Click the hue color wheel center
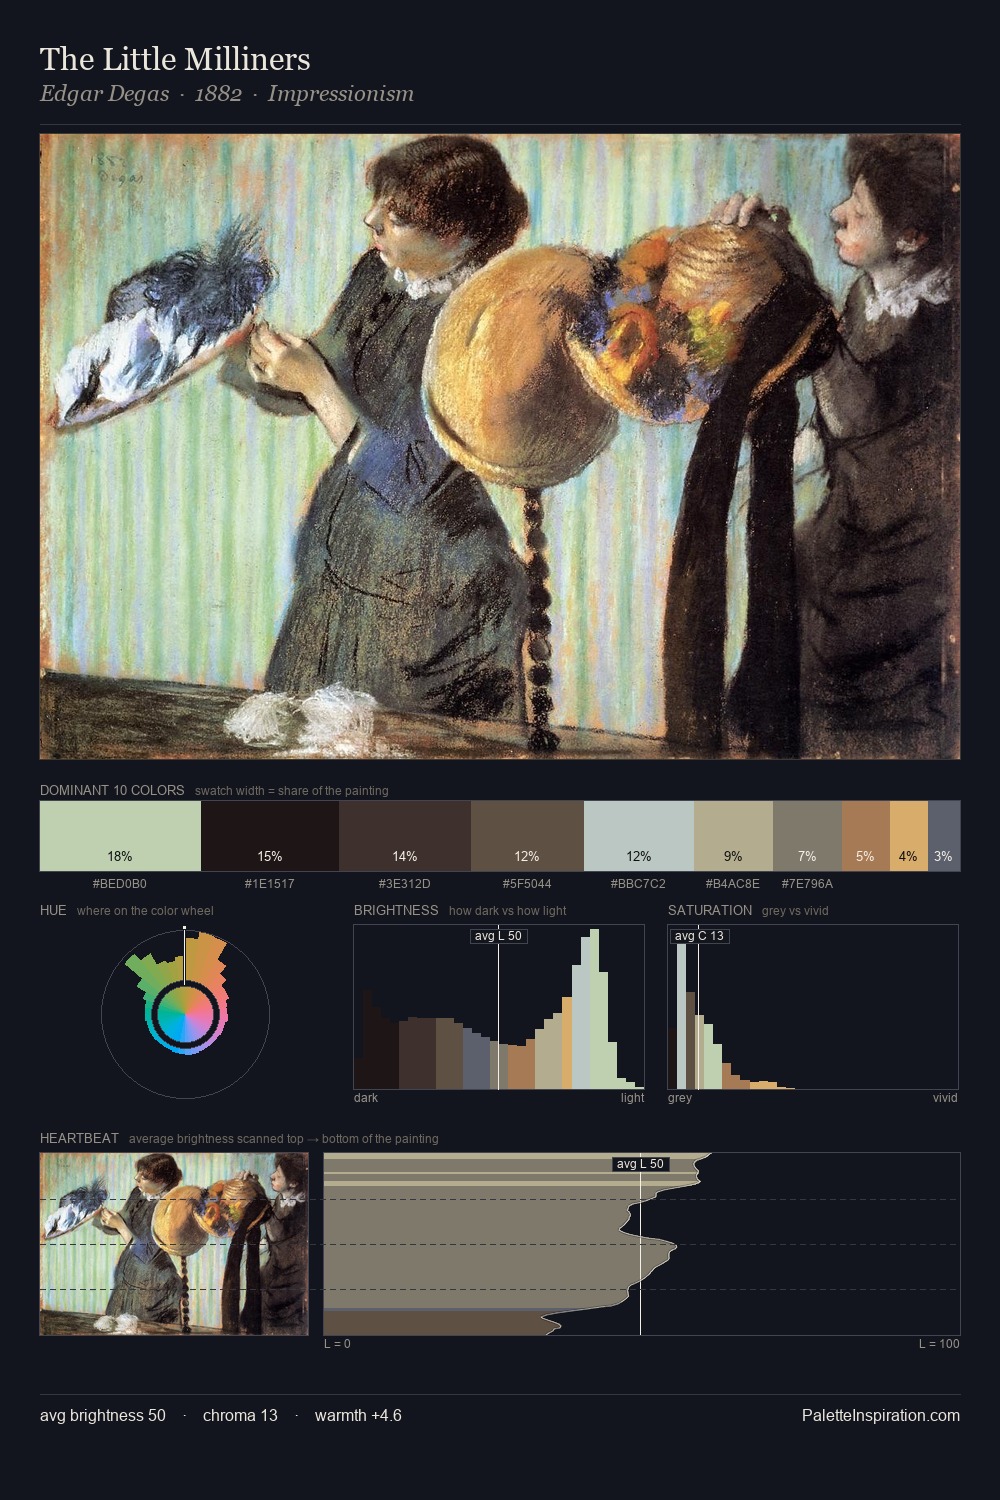 point(185,1016)
